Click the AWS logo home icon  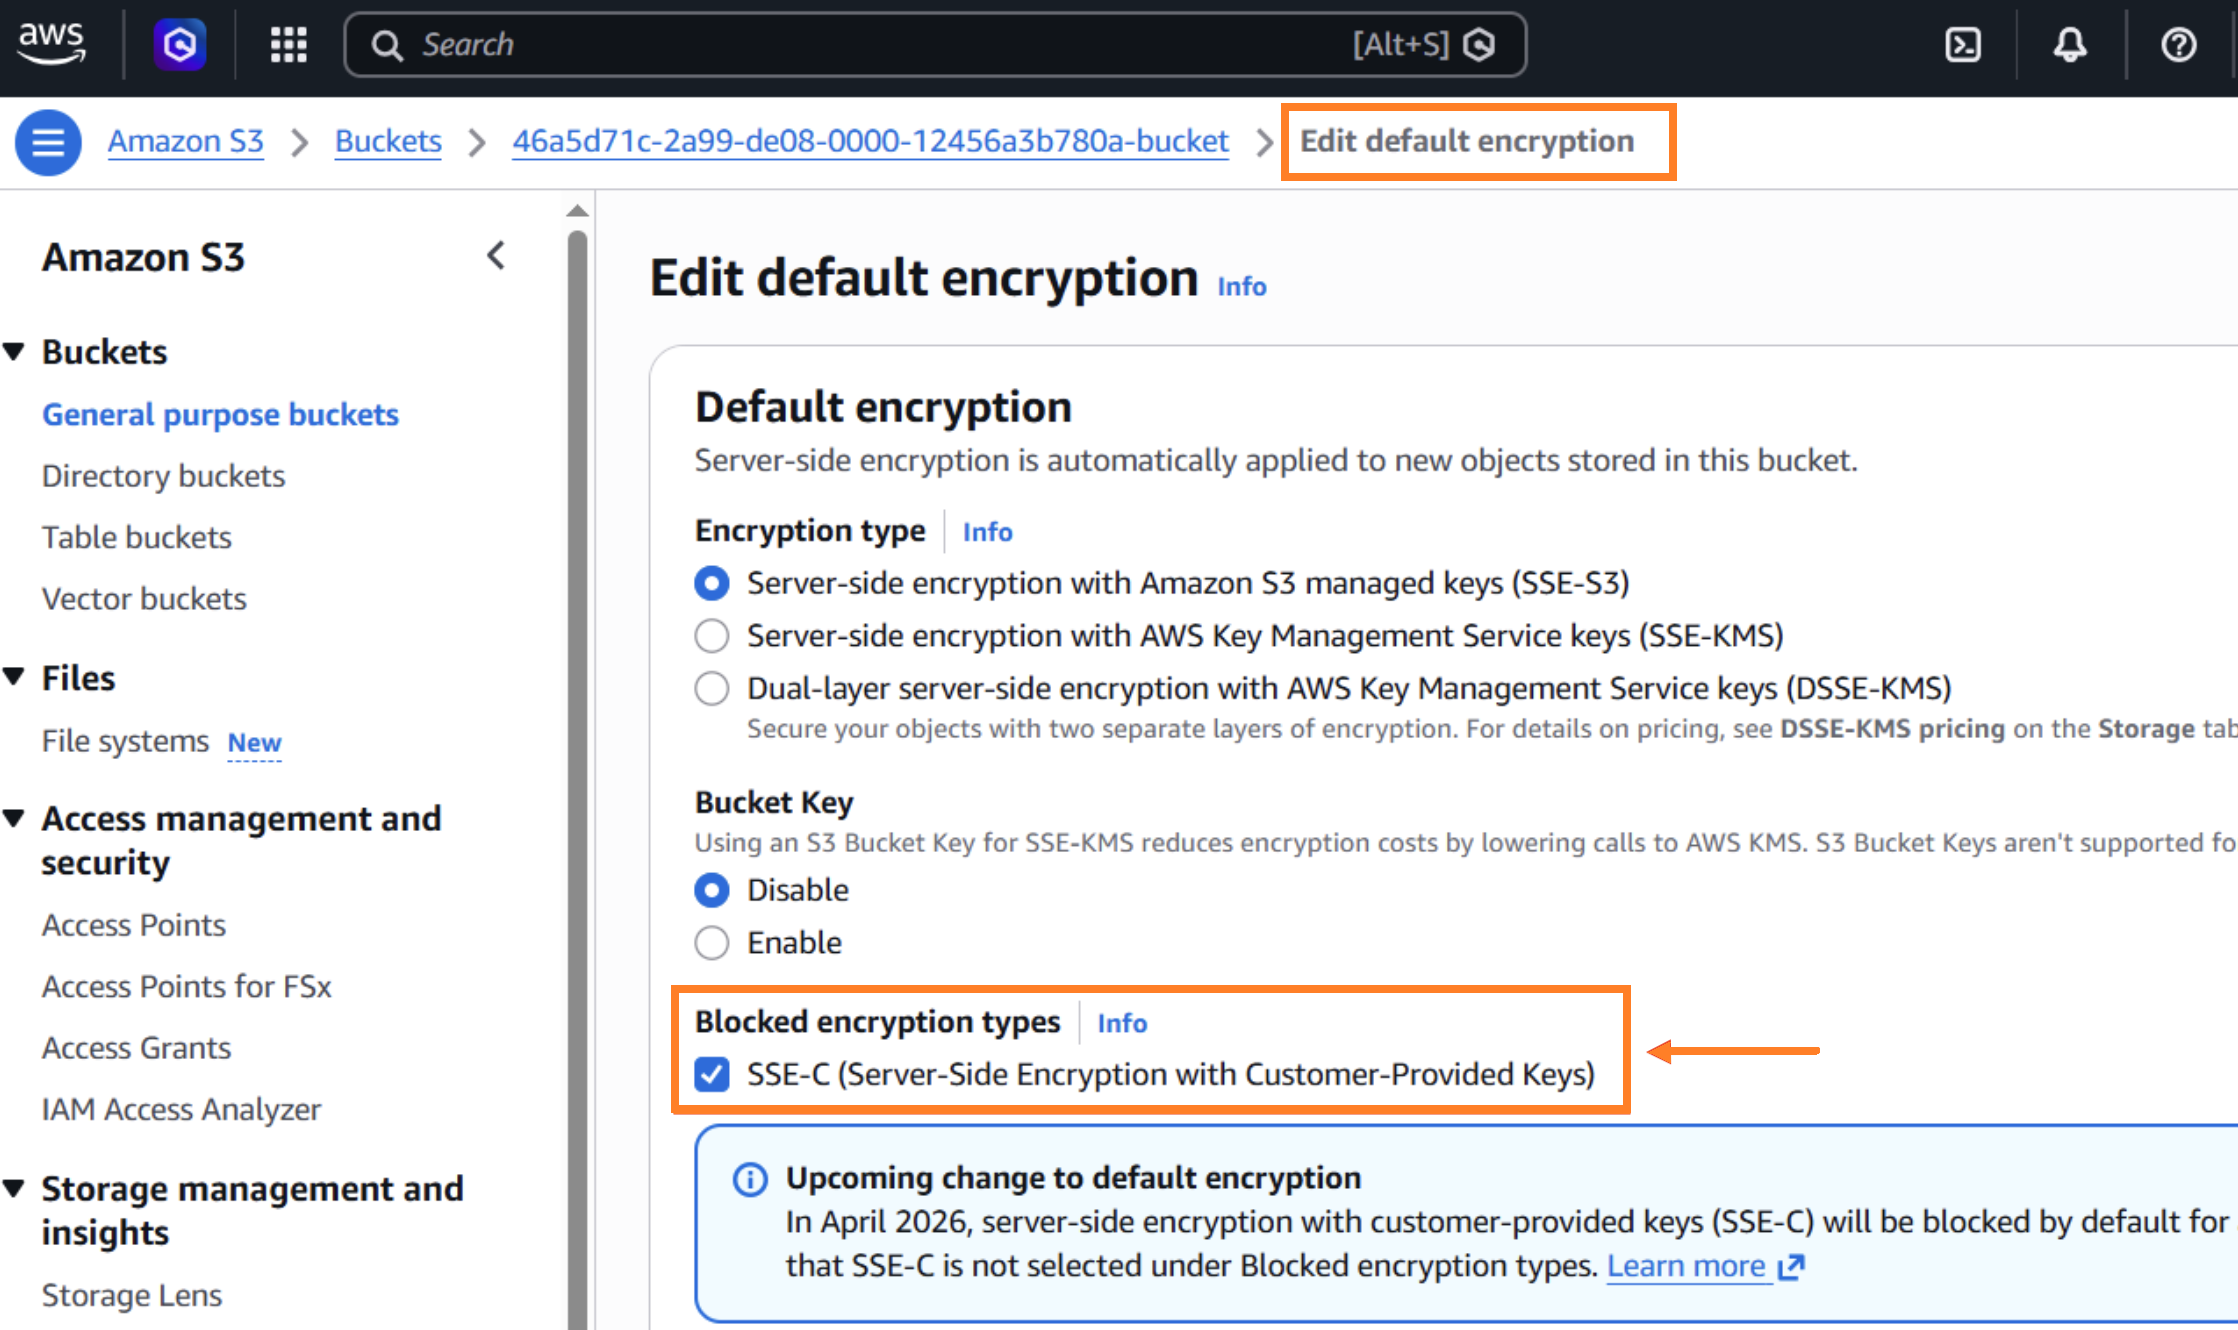[52, 43]
